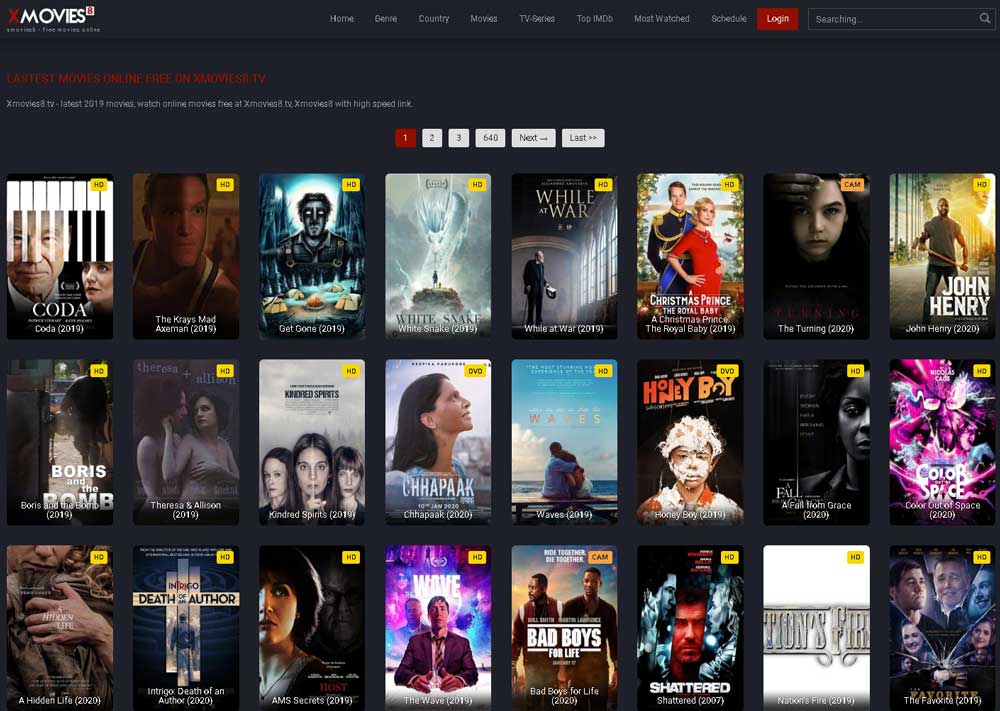Click the red Login button
The height and width of the screenshot is (711, 1000).
click(x=777, y=18)
